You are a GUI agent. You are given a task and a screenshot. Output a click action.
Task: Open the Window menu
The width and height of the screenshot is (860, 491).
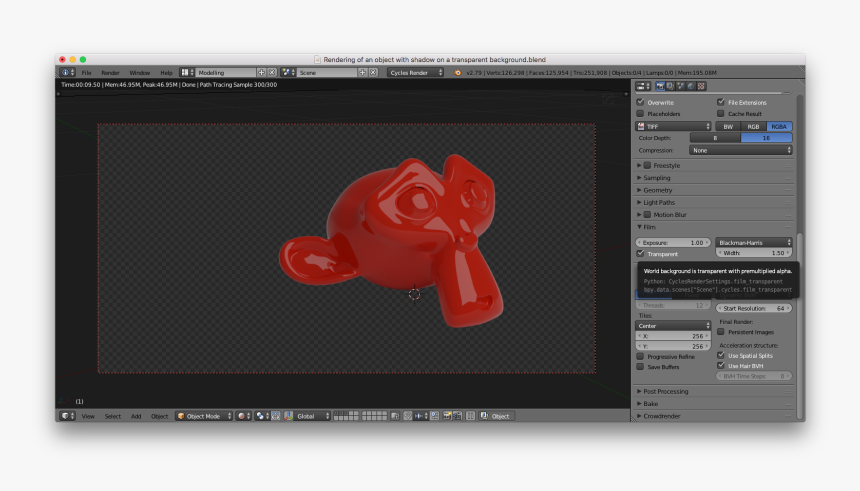point(139,73)
